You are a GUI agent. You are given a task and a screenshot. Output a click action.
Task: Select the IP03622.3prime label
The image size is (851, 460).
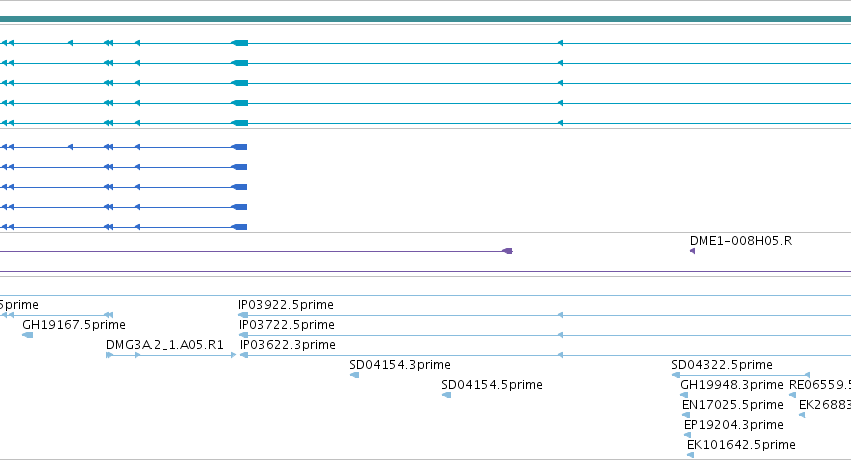tap(288, 345)
